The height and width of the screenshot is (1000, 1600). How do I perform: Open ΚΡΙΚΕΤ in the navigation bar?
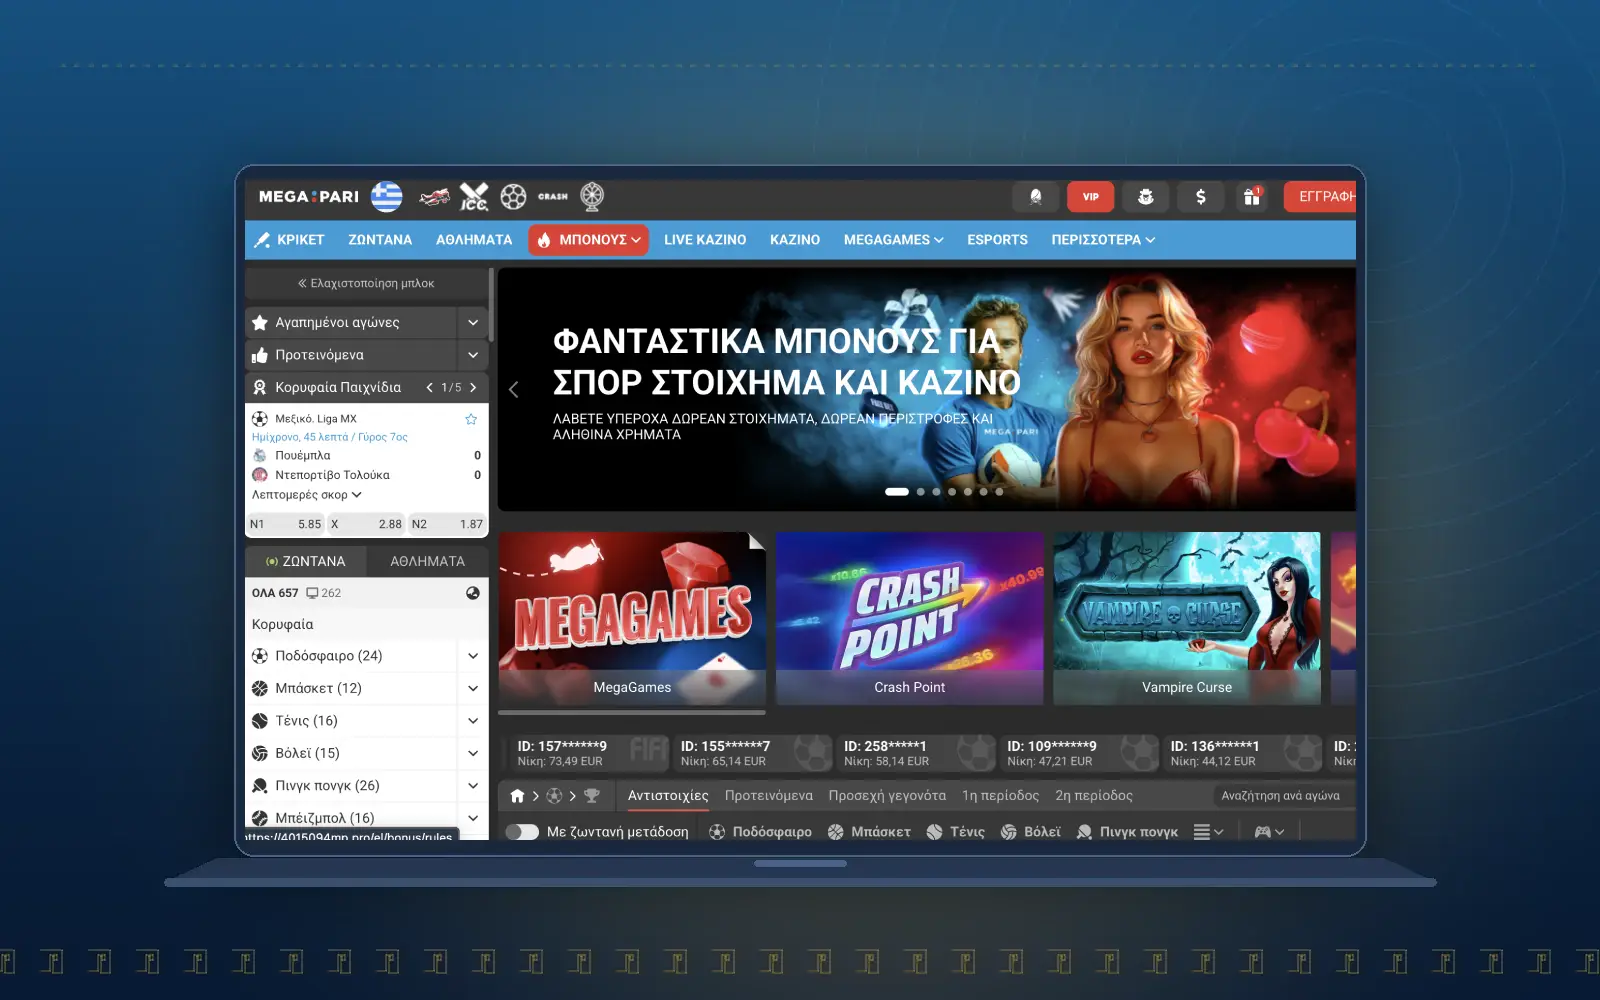coord(290,240)
